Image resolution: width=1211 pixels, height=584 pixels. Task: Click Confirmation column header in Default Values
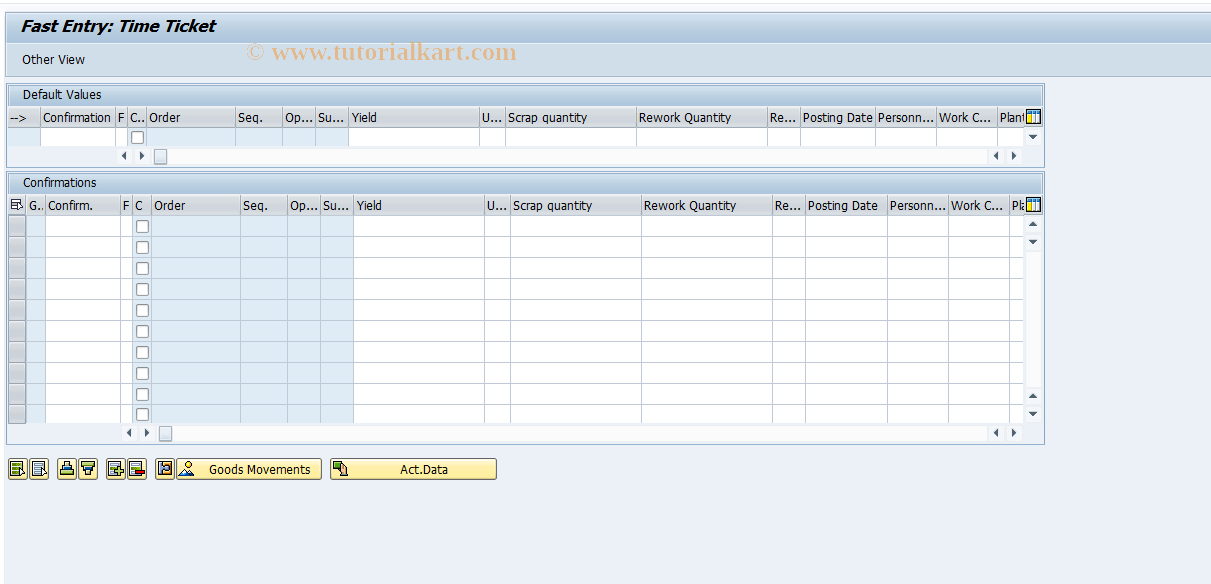(78, 117)
